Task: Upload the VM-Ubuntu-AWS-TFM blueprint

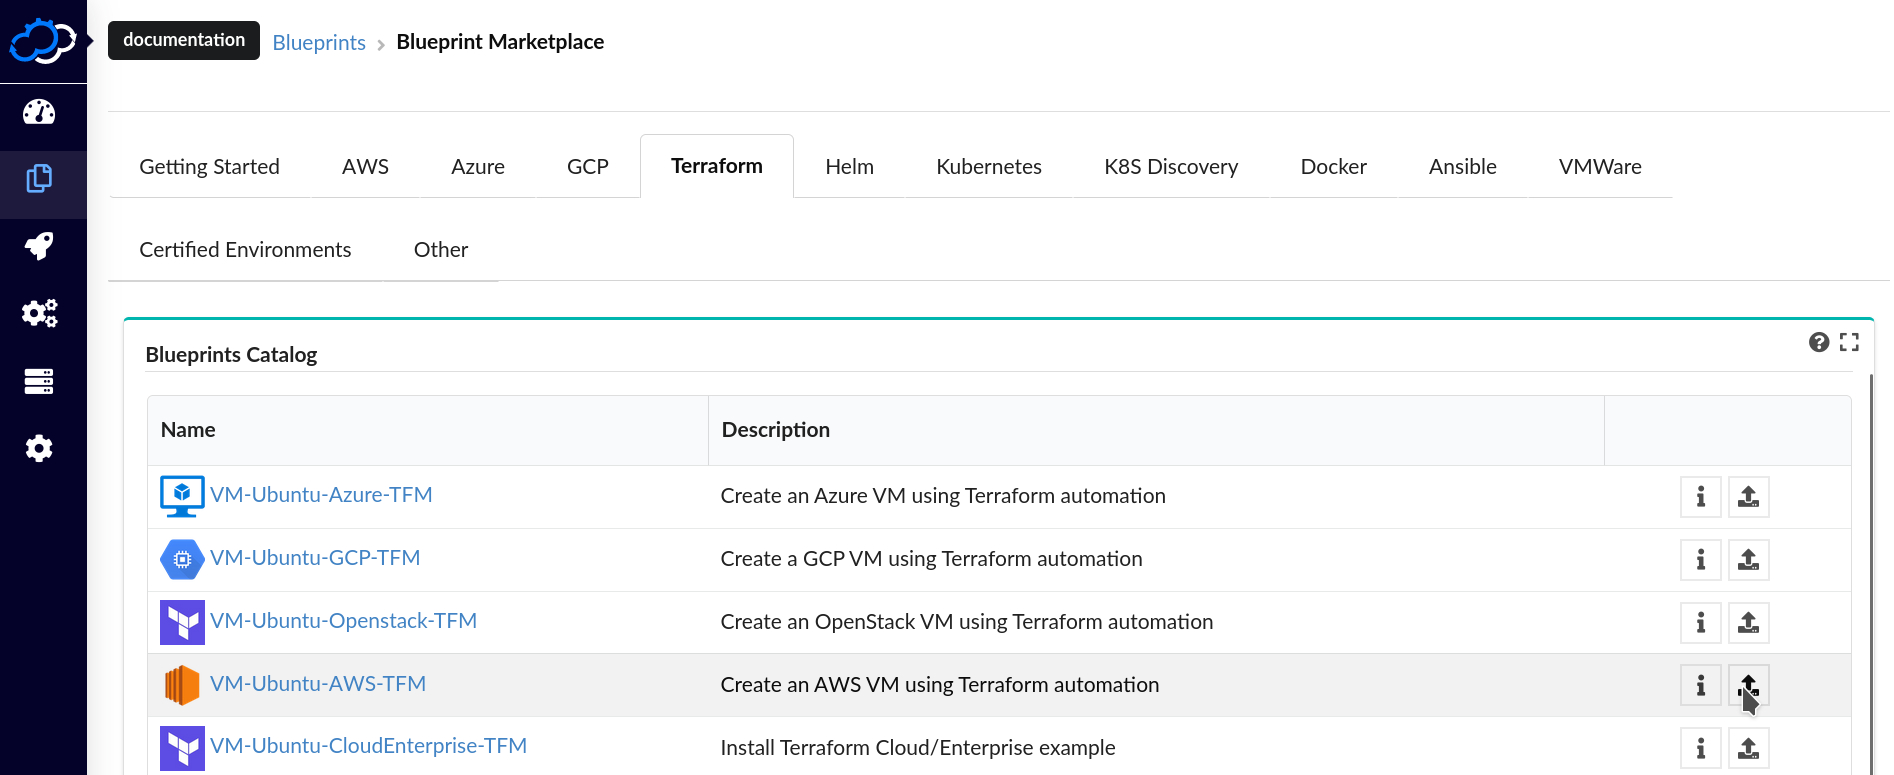Action: [x=1748, y=685]
